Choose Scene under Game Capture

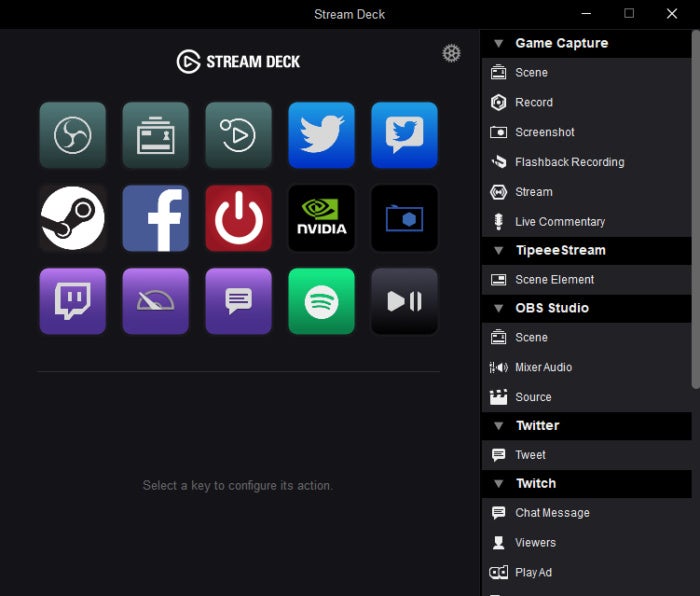pyautogui.click(x=587, y=72)
